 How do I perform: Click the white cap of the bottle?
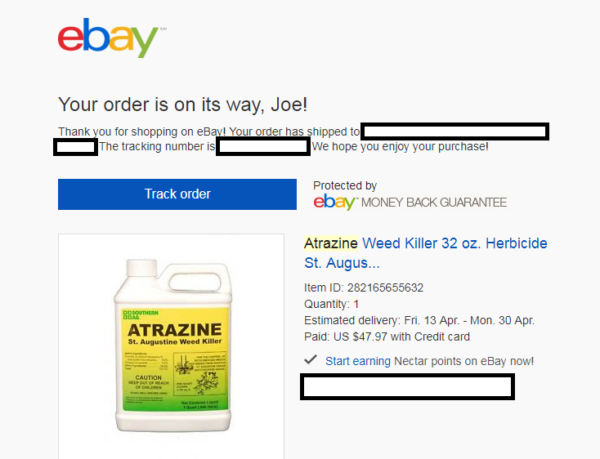pyautogui.click(x=142, y=269)
